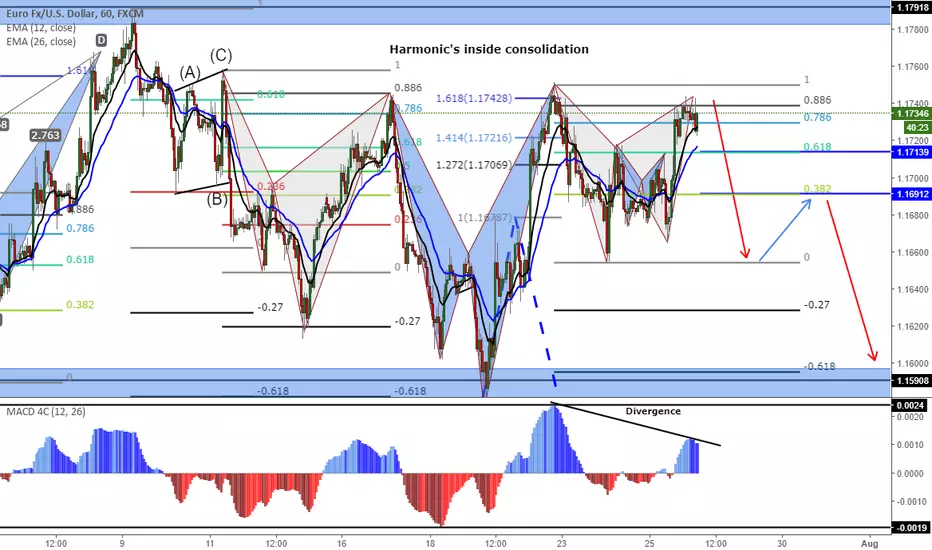
Task: Select the 1(1.16787) Fibonacci level label
Action: [x=484, y=218]
